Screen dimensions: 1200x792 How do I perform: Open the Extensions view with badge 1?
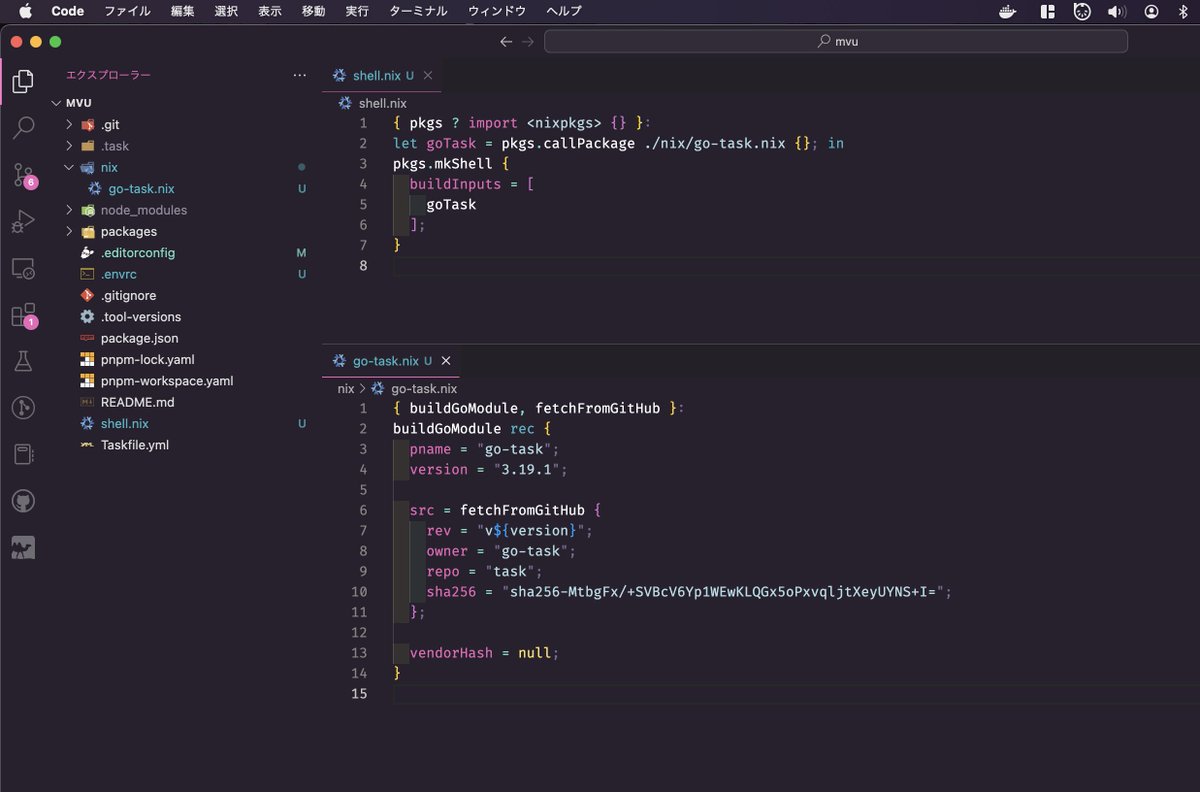coord(23,315)
